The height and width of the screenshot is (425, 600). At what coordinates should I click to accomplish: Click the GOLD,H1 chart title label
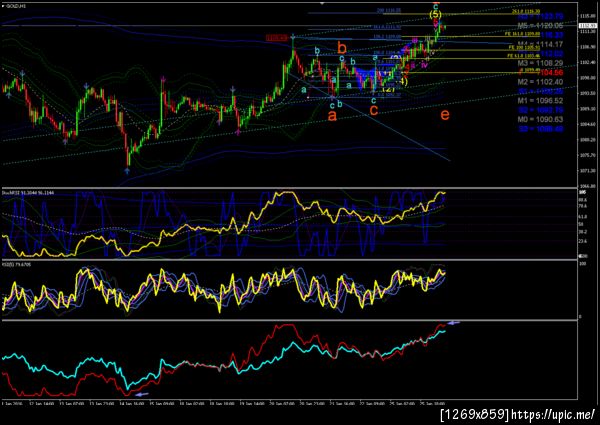click(x=14, y=6)
